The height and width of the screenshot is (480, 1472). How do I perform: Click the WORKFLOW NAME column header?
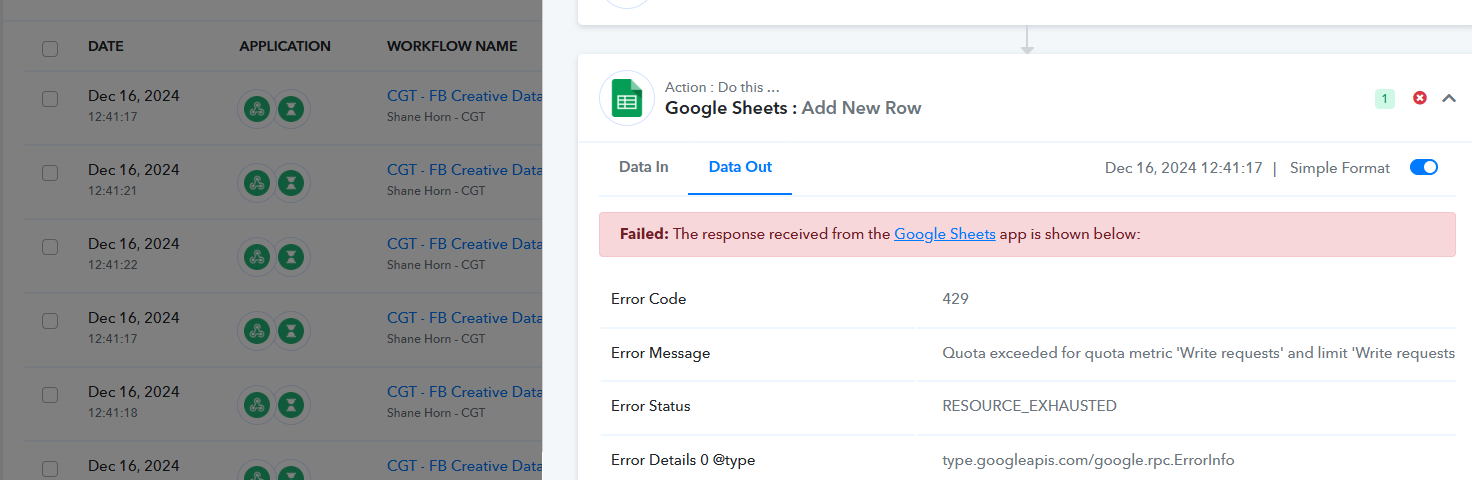452,46
